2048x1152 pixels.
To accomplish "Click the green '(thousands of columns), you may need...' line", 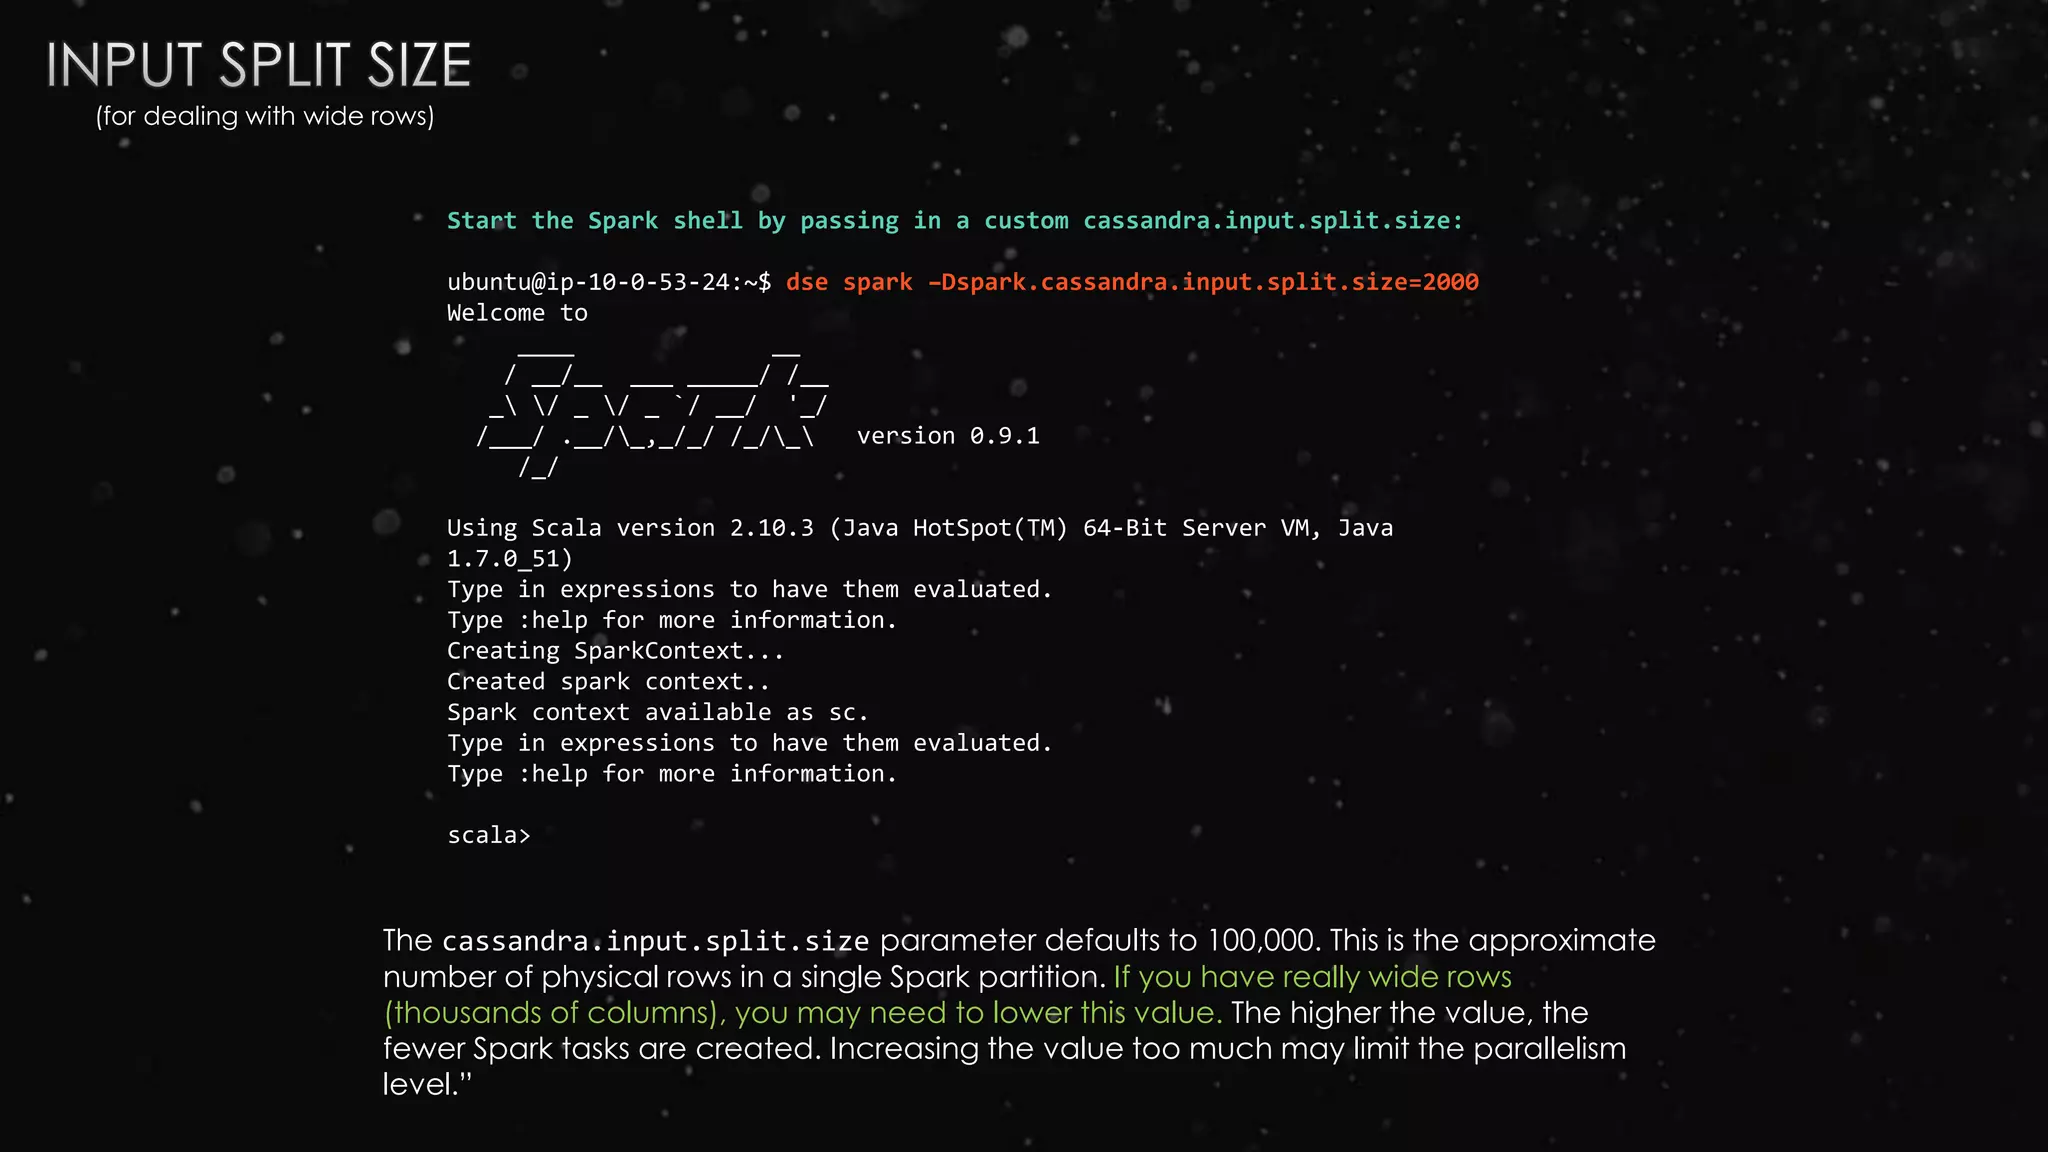I will pos(803,1013).
